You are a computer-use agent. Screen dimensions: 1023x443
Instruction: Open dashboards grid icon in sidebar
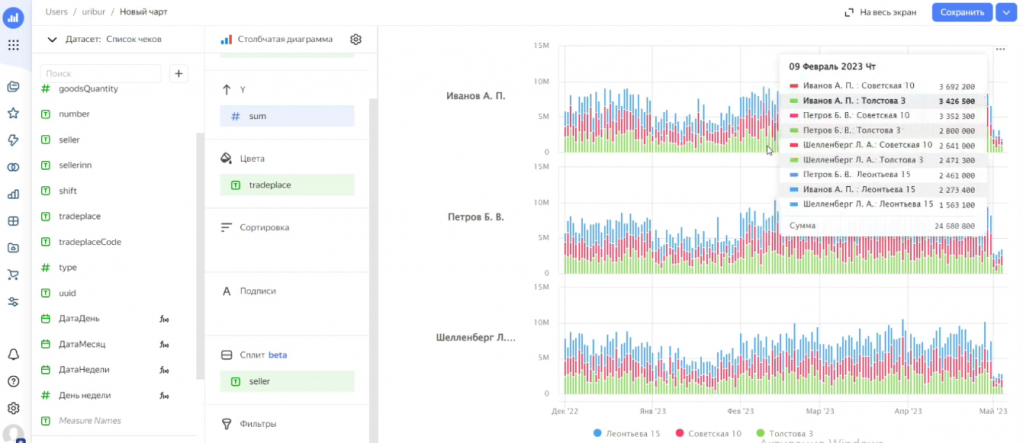click(x=13, y=221)
